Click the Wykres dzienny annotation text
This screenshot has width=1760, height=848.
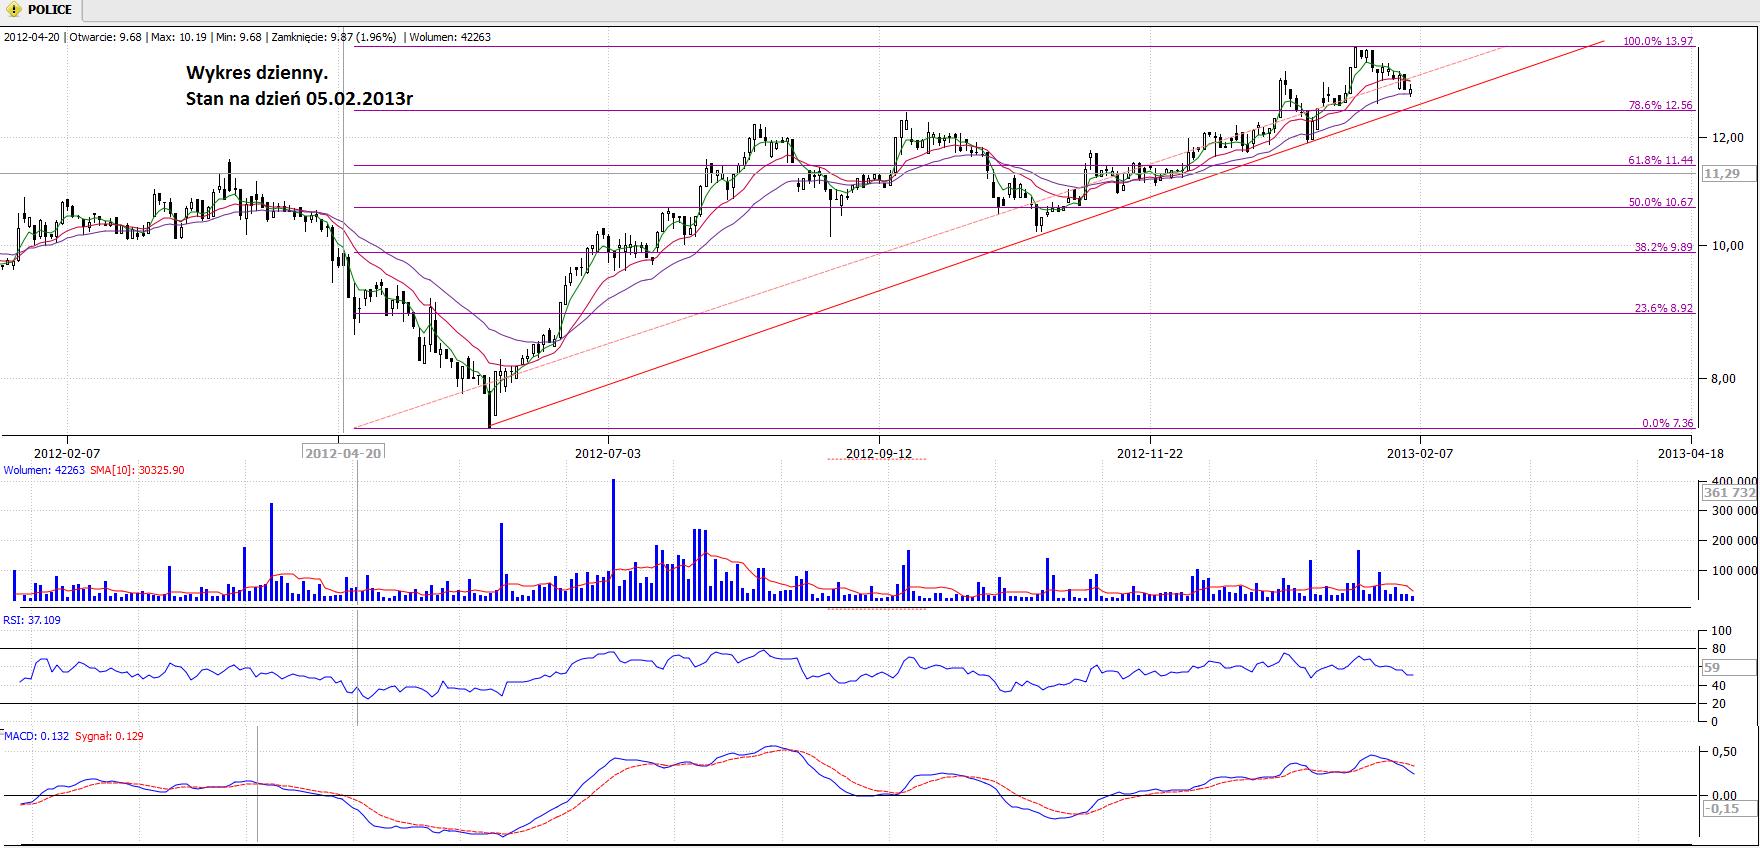pyautogui.click(x=257, y=73)
